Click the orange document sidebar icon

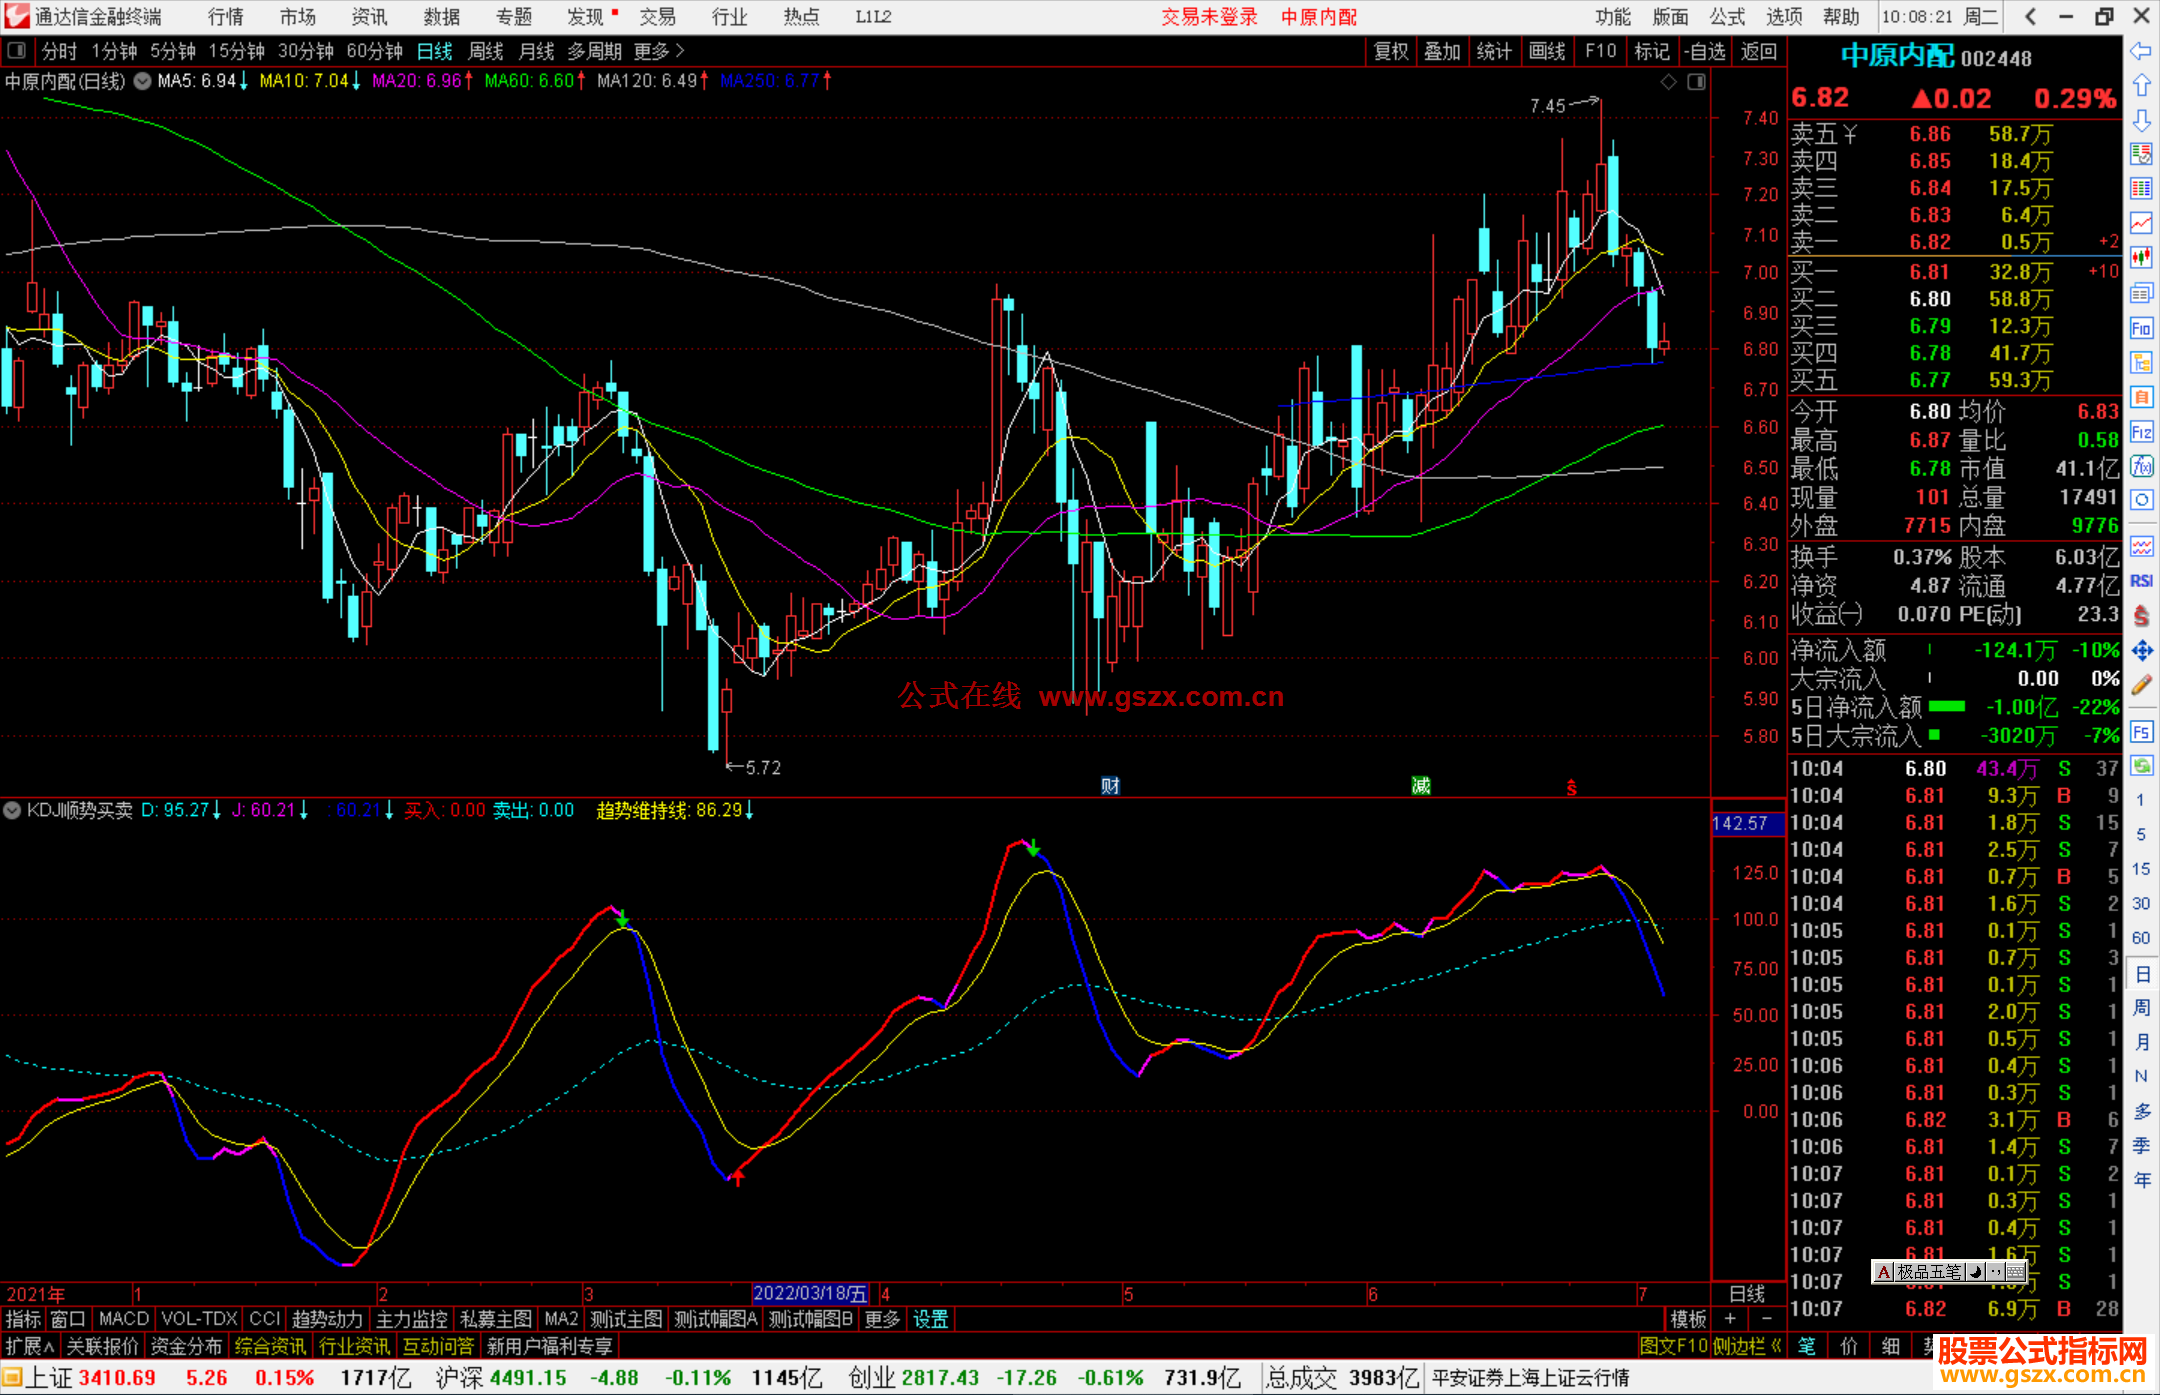pyautogui.click(x=2141, y=397)
